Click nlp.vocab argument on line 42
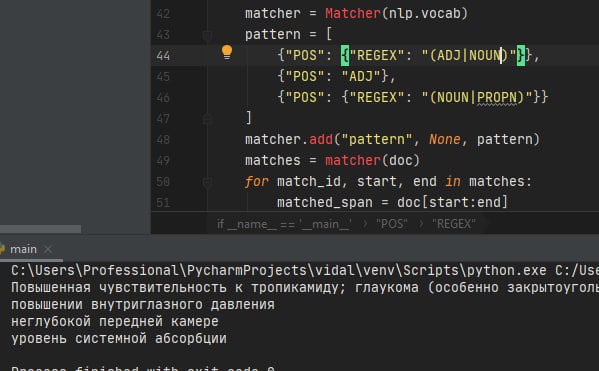Image resolution: width=599 pixels, height=371 pixels. click(x=424, y=13)
